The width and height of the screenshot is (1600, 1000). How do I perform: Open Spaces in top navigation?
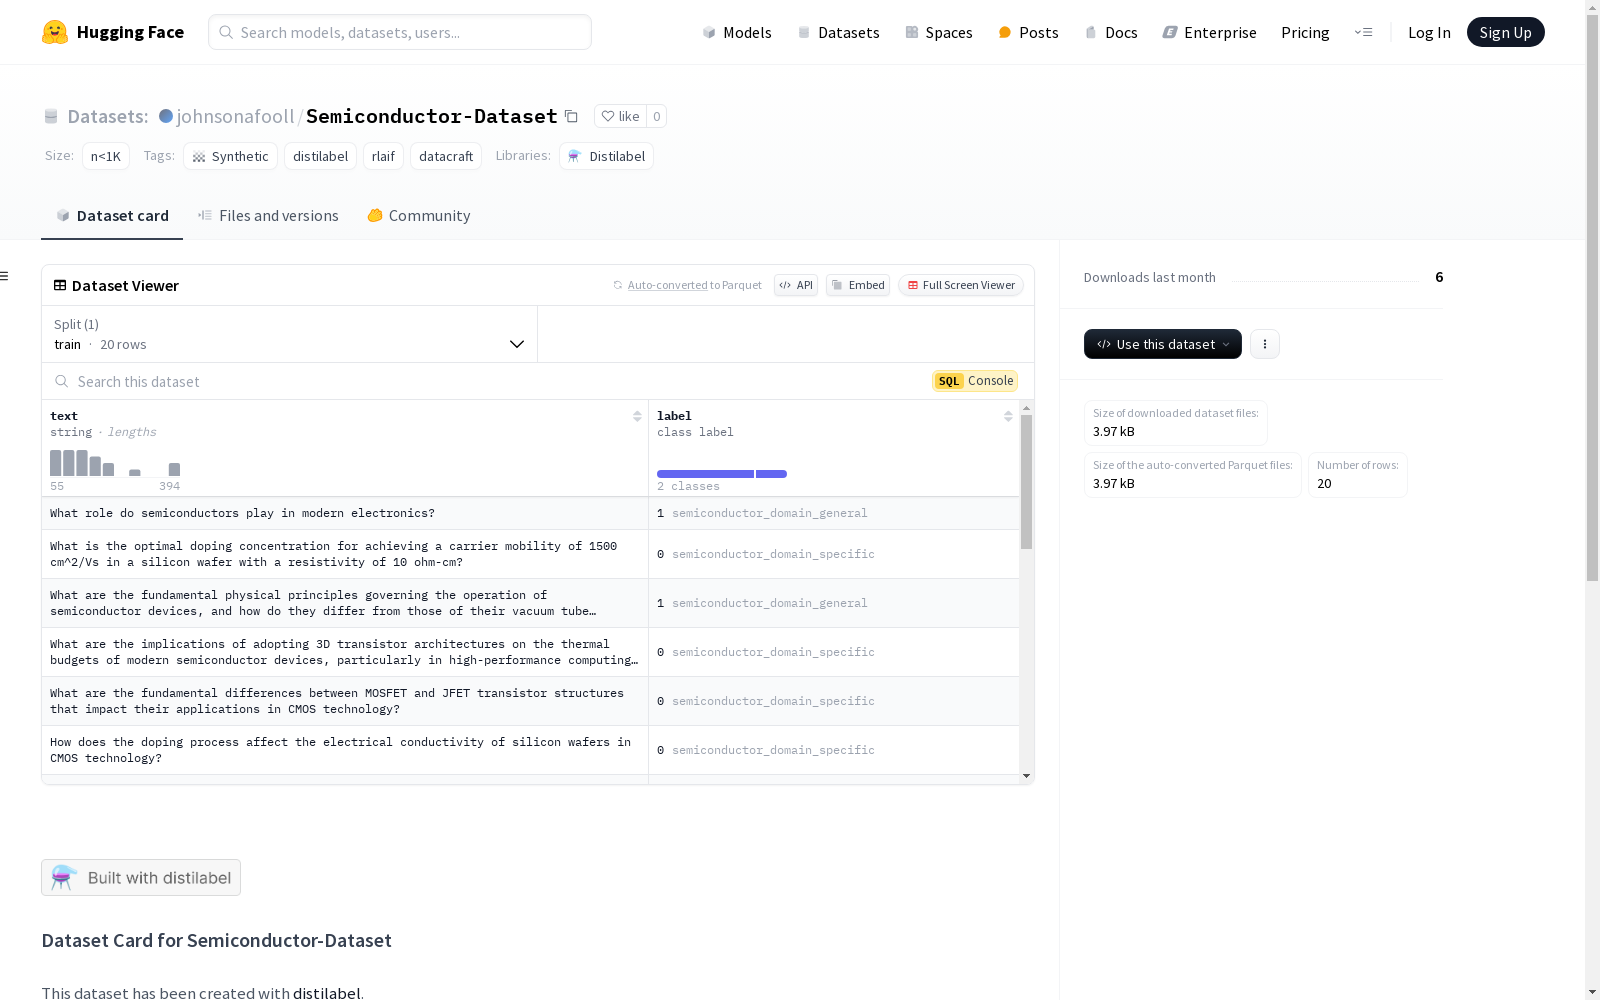pos(938,32)
